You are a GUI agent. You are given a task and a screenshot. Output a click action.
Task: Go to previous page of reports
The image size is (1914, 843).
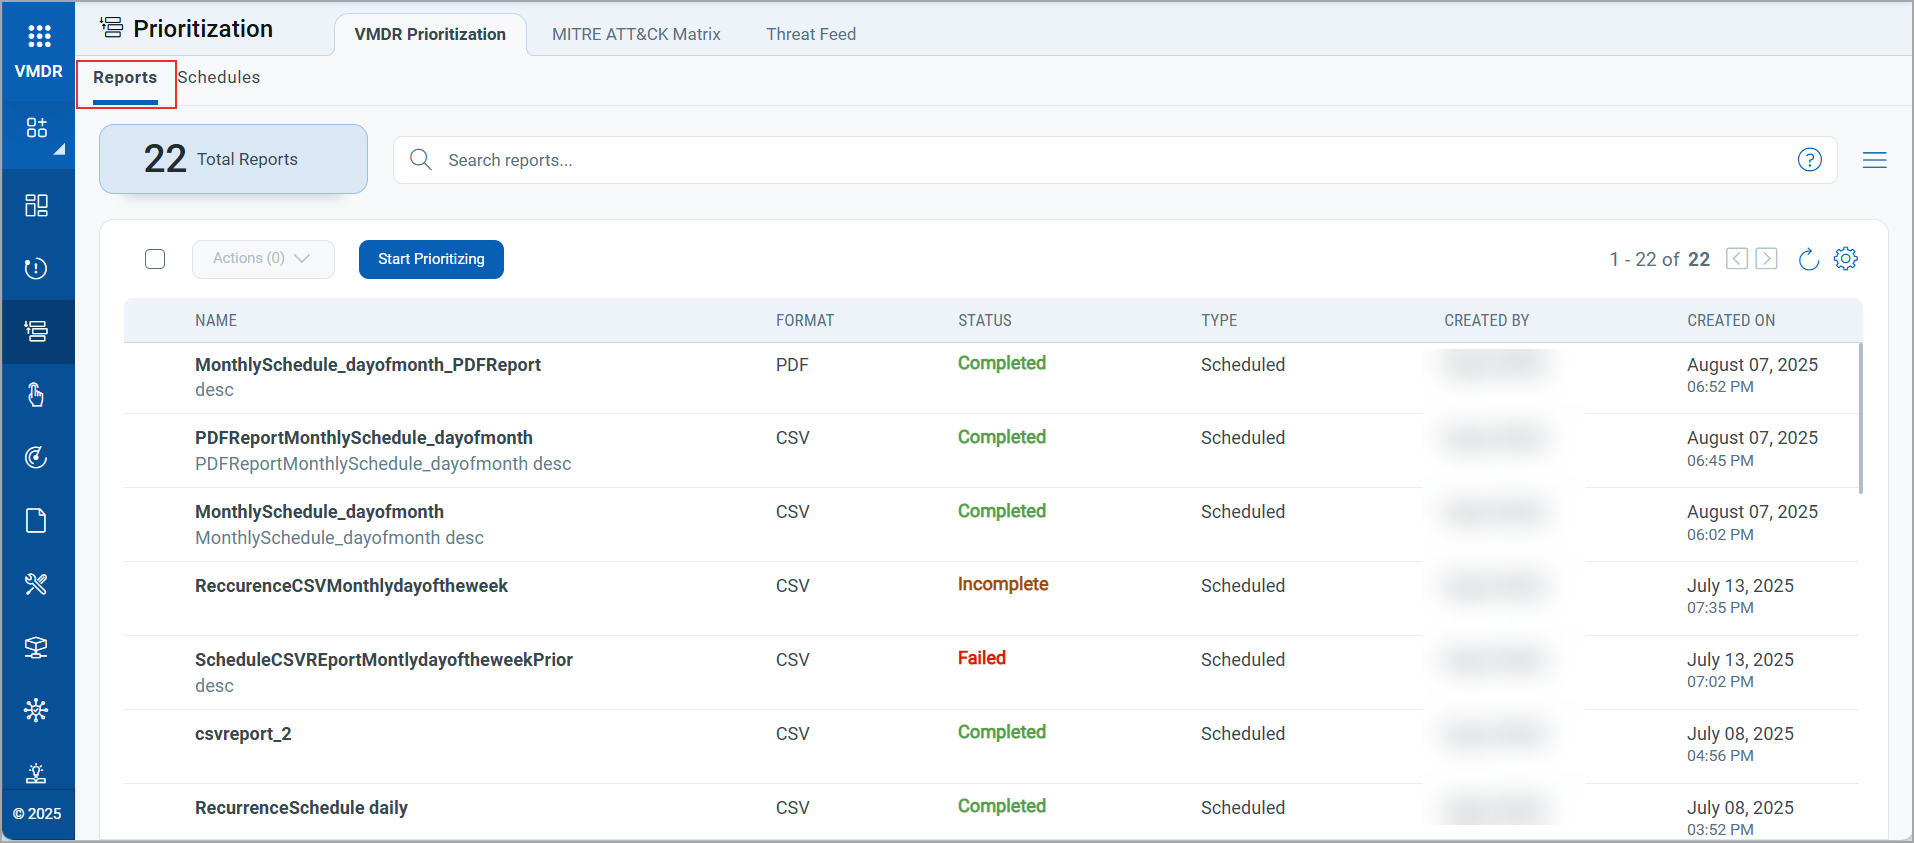click(1737, 259)
